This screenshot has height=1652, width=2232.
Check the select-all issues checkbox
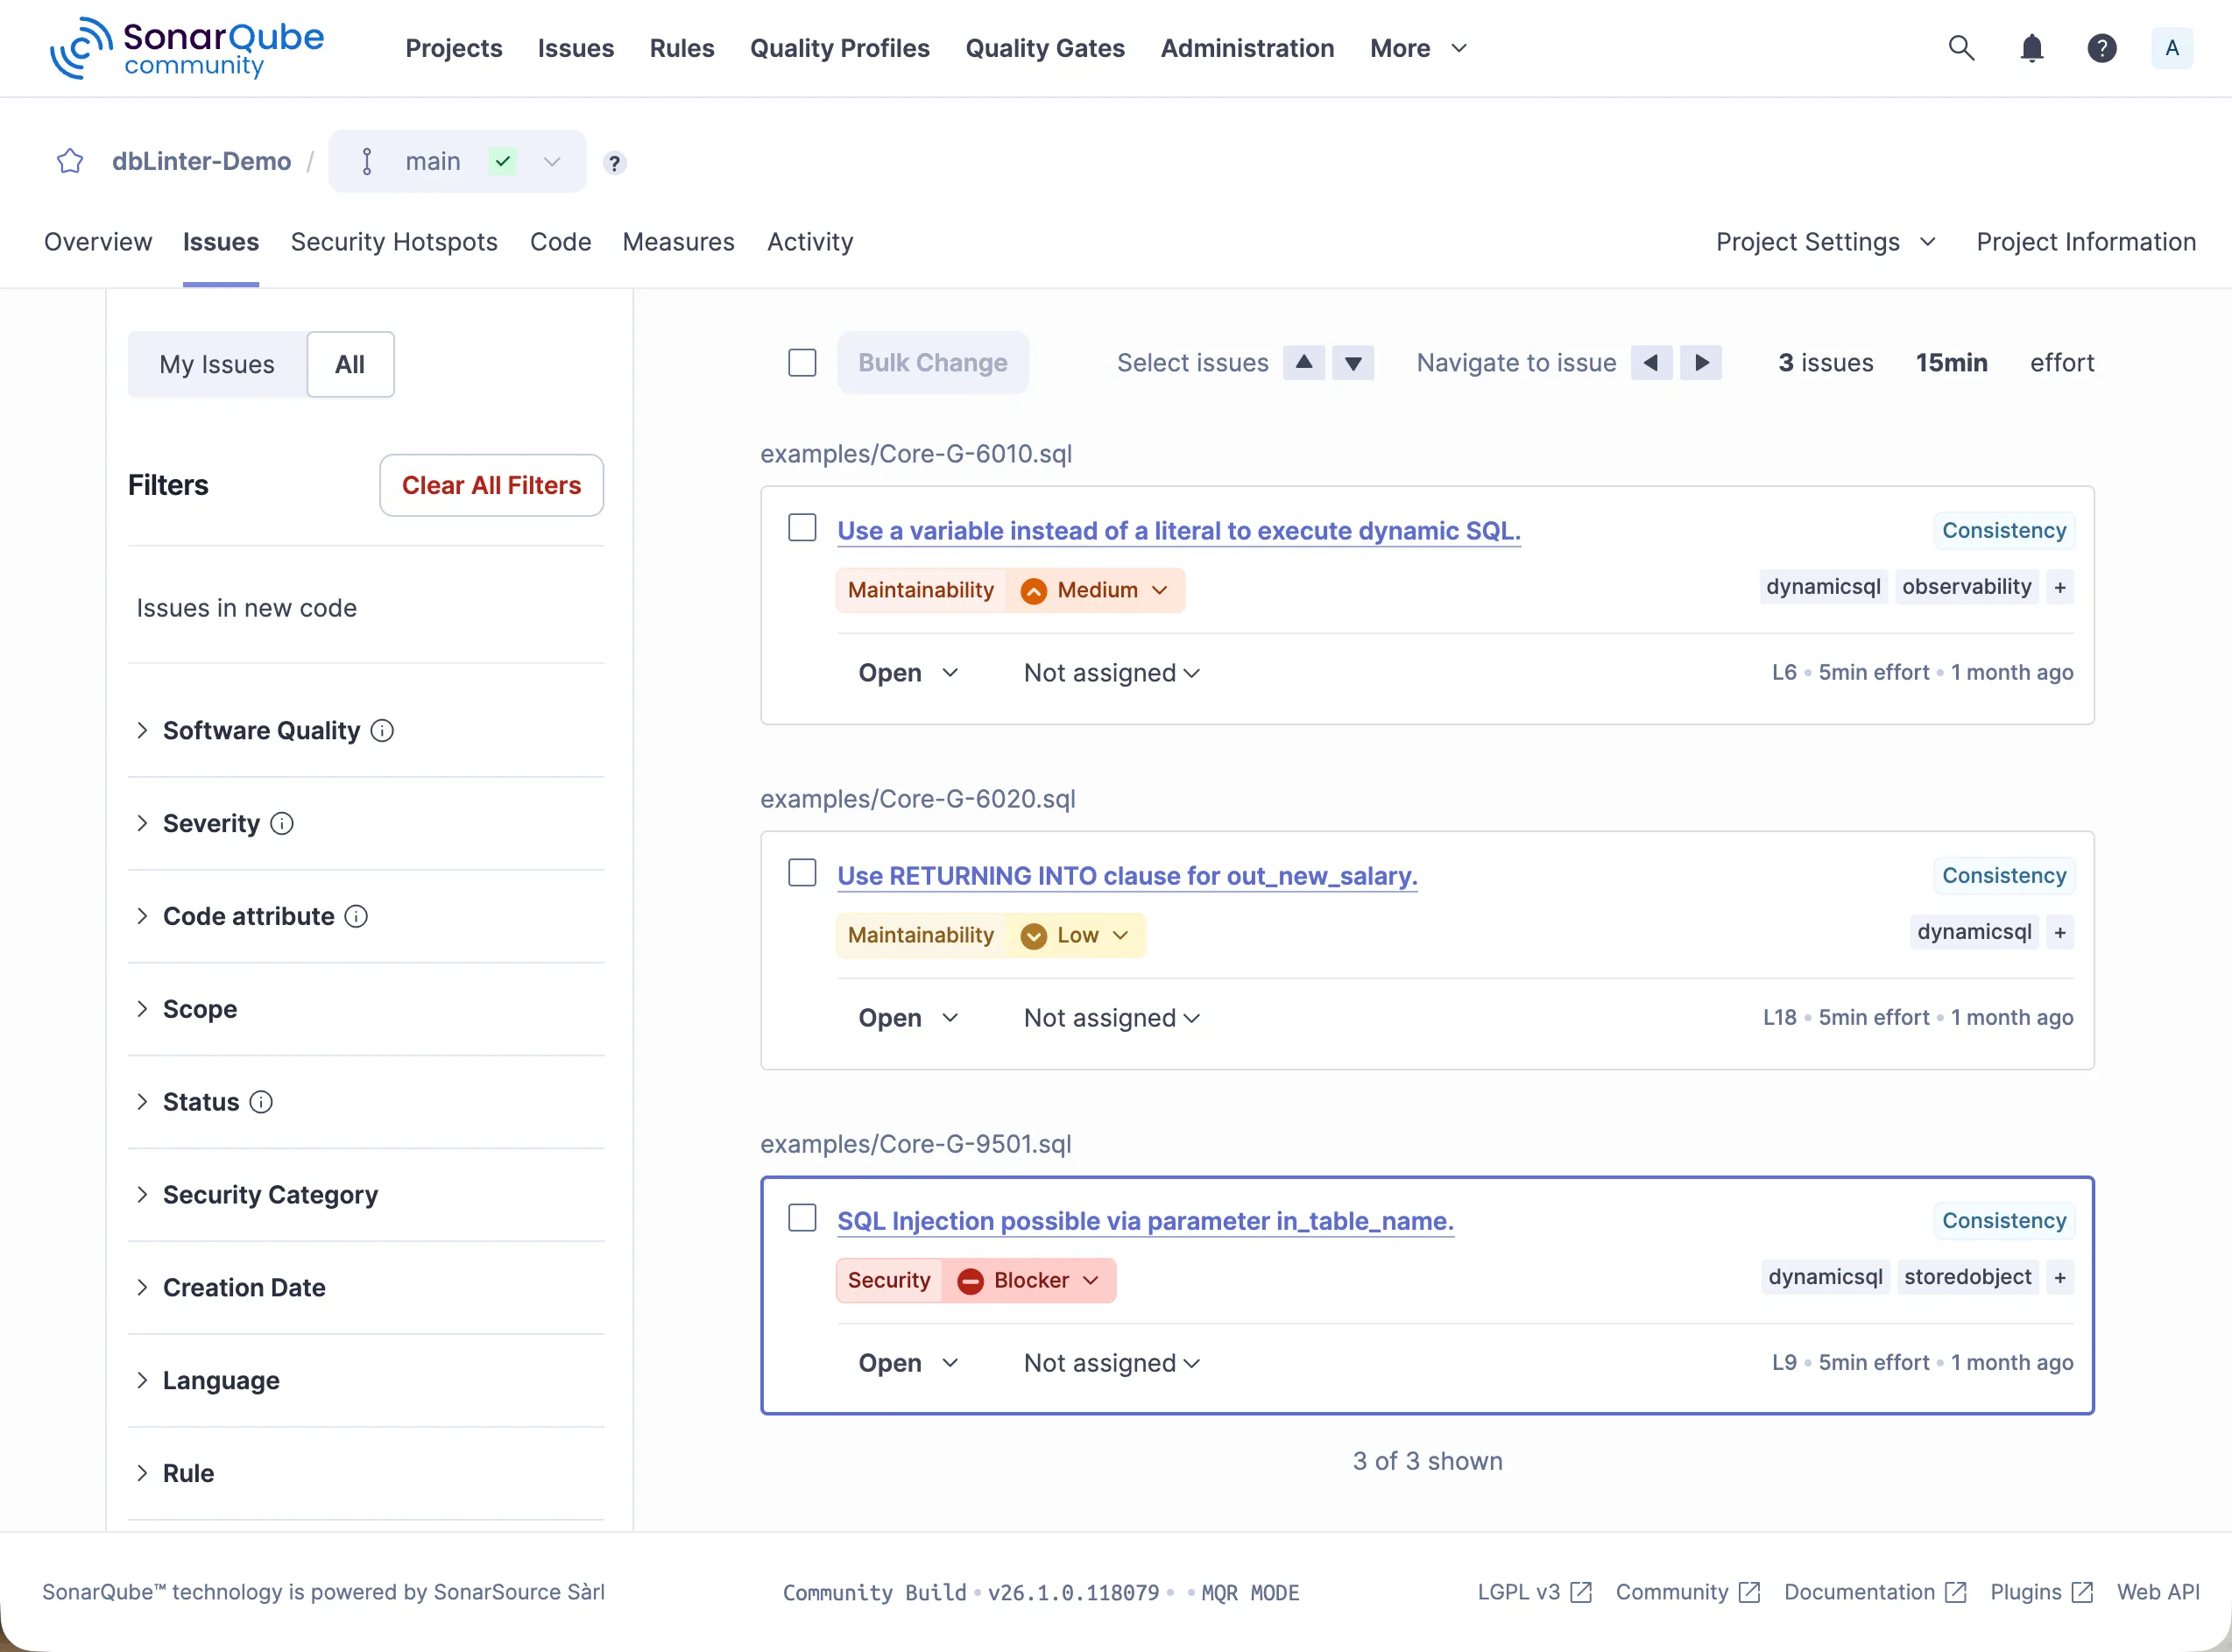pyautogui.click(x=802, y=363)
